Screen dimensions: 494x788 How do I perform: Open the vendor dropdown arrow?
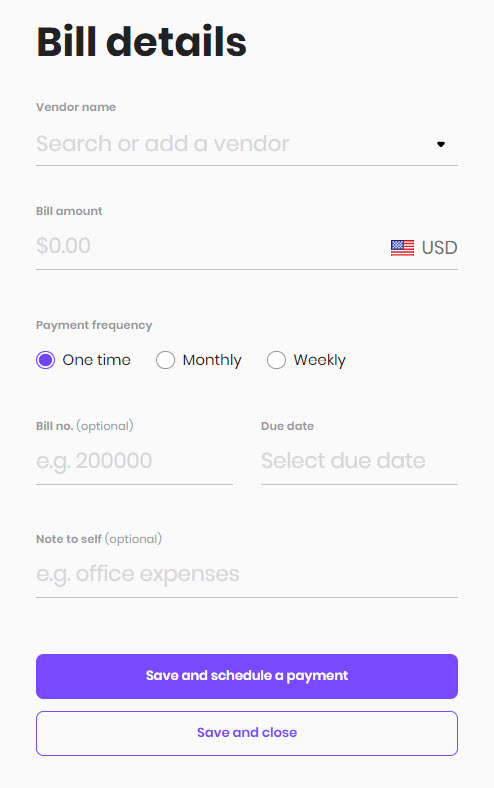pyautogui.click(x=441, y=144)
